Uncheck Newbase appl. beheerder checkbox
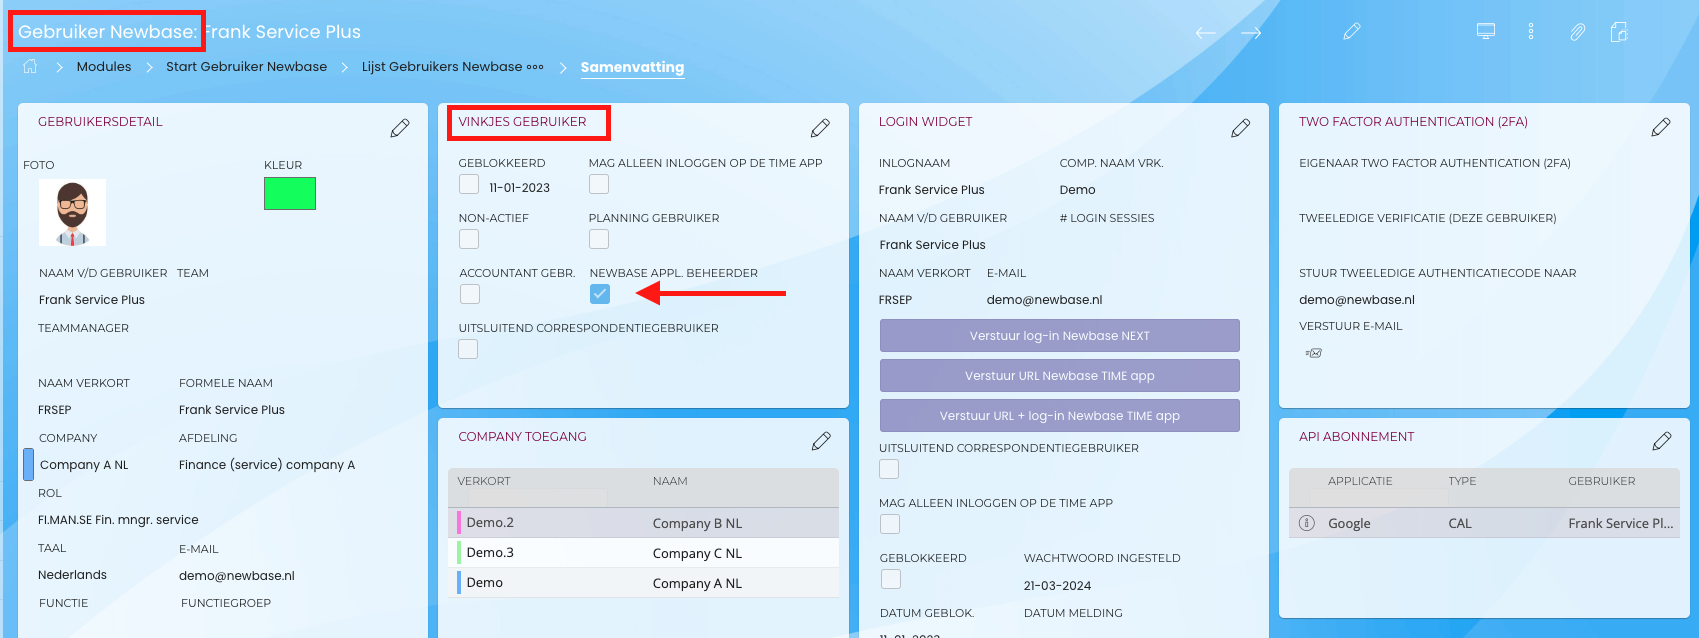Image resolution: width=1699 pixels, height=638 pixels. coord(600,294)
